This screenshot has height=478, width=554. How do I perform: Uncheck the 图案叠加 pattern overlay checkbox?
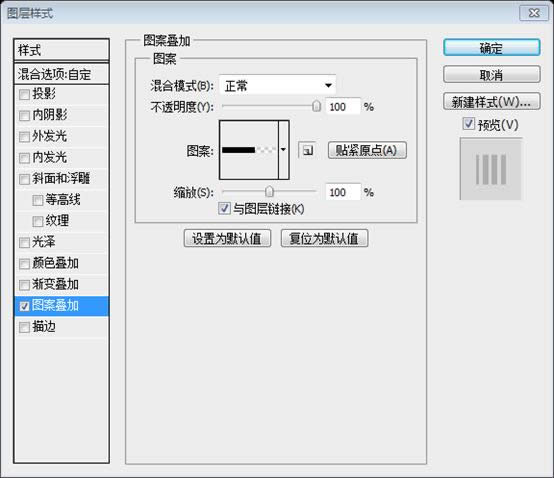point(24,306)
